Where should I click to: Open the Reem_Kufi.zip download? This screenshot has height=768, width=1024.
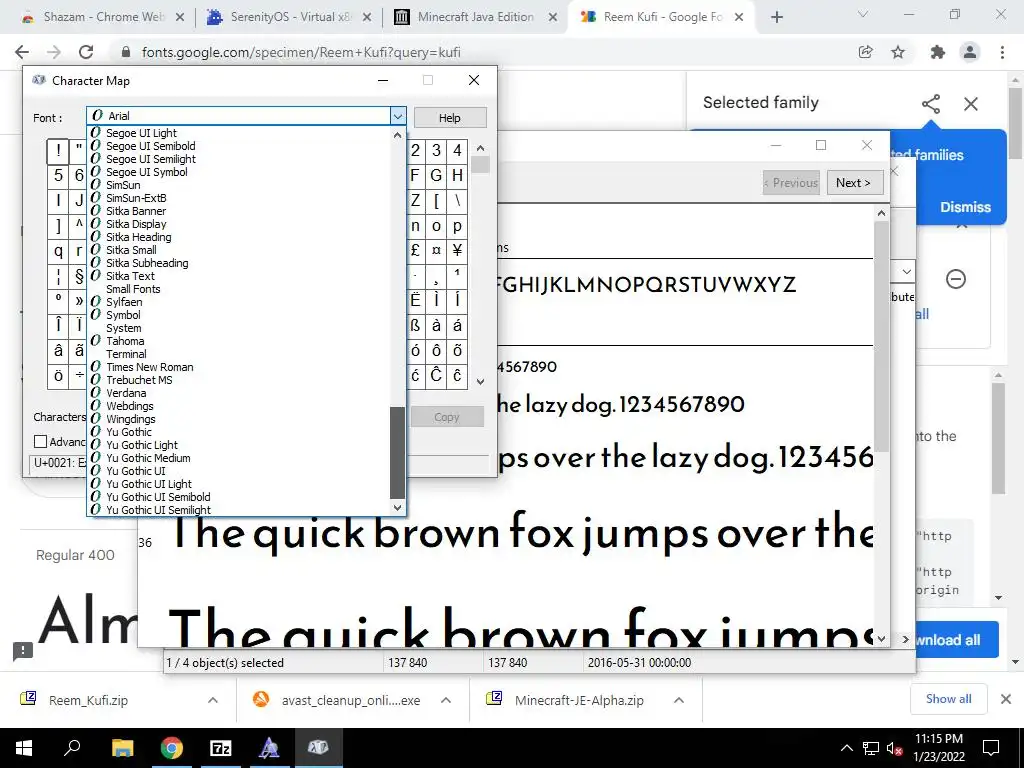[x=88, y=700]
